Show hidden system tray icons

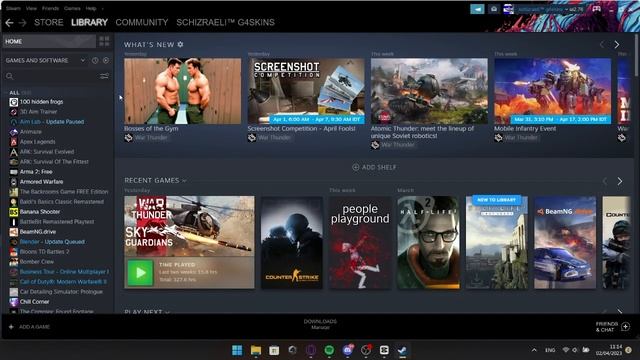(534, 350)
